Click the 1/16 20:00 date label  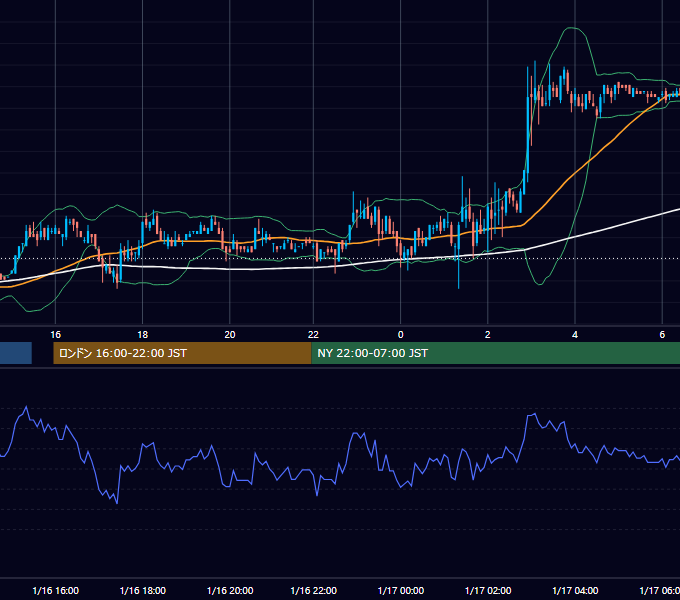coord(230,590)
